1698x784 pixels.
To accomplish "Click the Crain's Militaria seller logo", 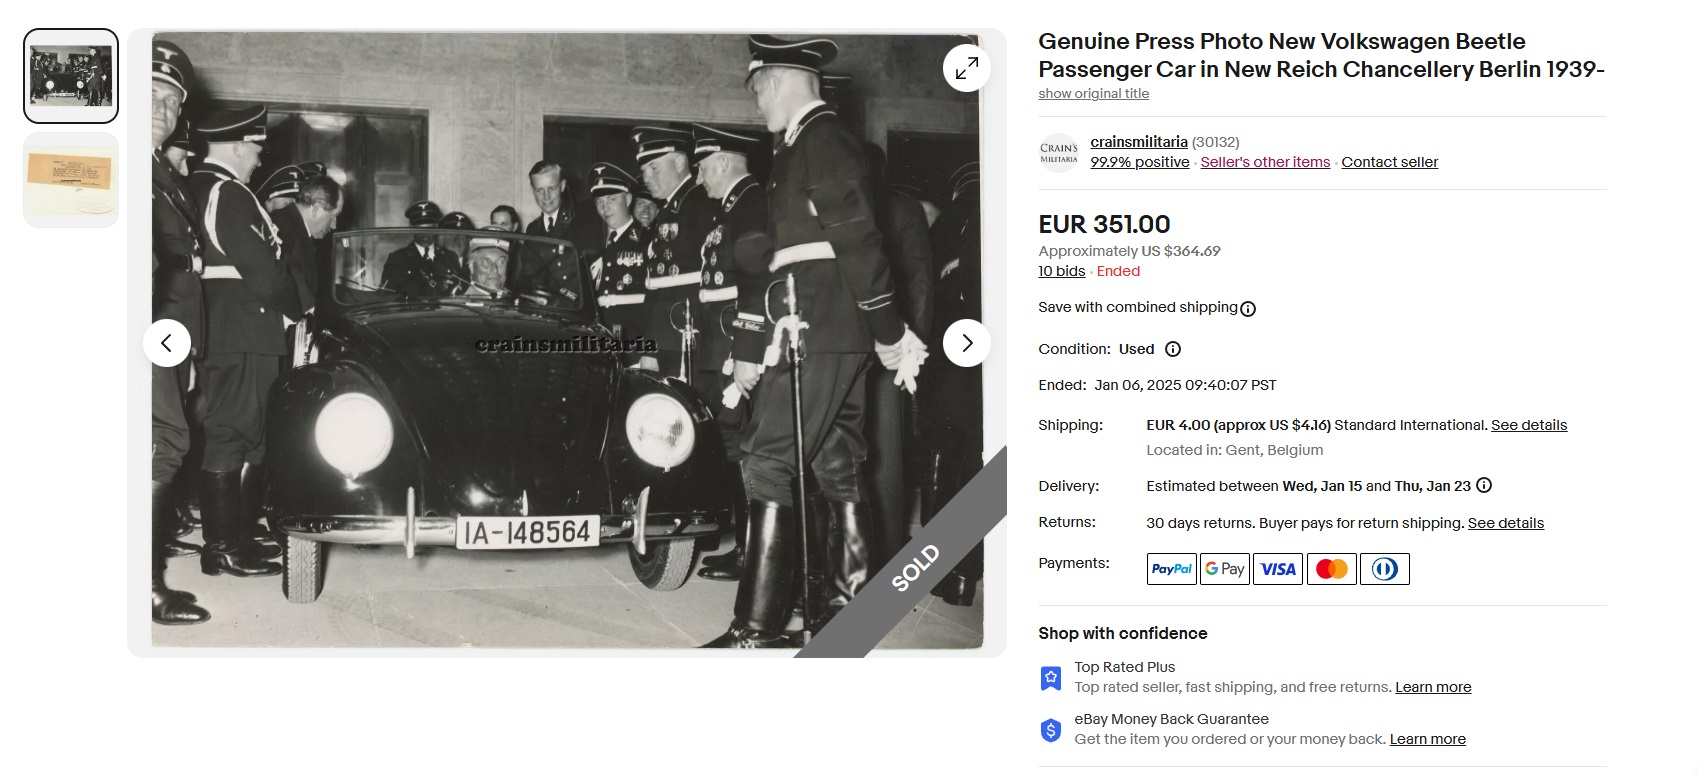I will (x=1059, y=153).
